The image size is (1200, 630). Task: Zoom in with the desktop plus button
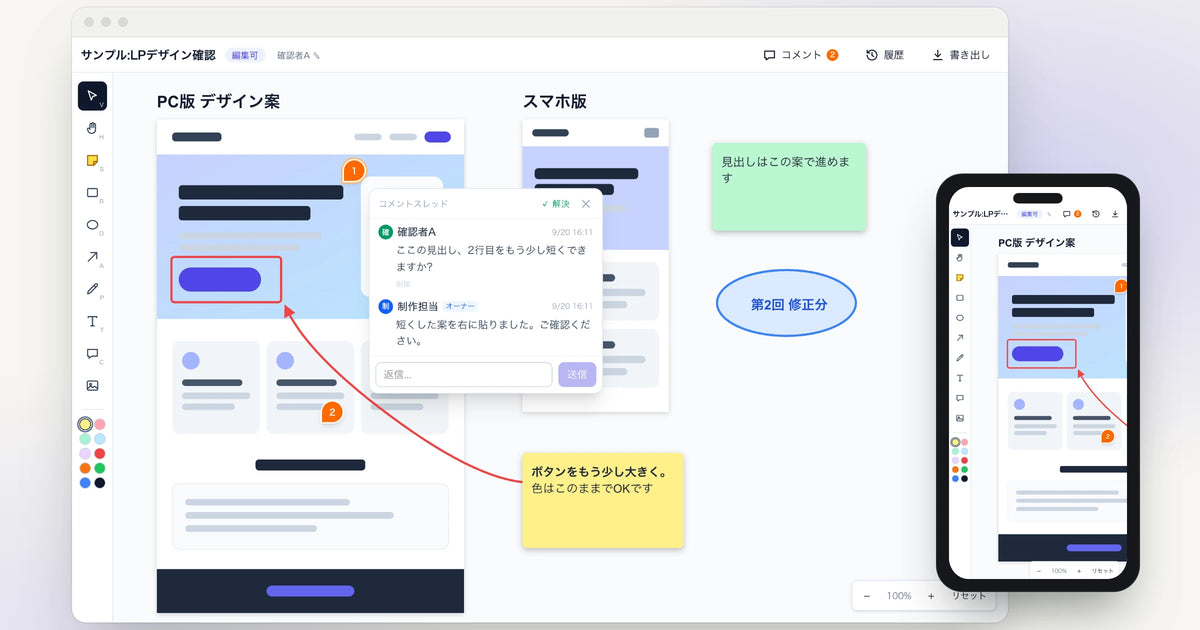tap(931, 596)
